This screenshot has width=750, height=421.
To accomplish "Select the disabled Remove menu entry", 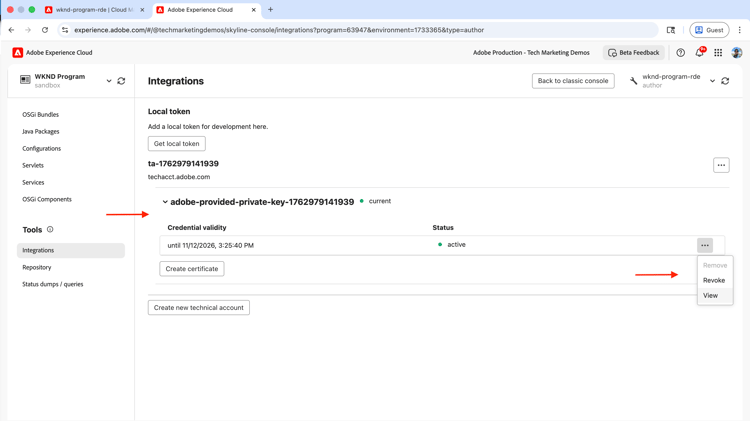I will pos(715,266).
